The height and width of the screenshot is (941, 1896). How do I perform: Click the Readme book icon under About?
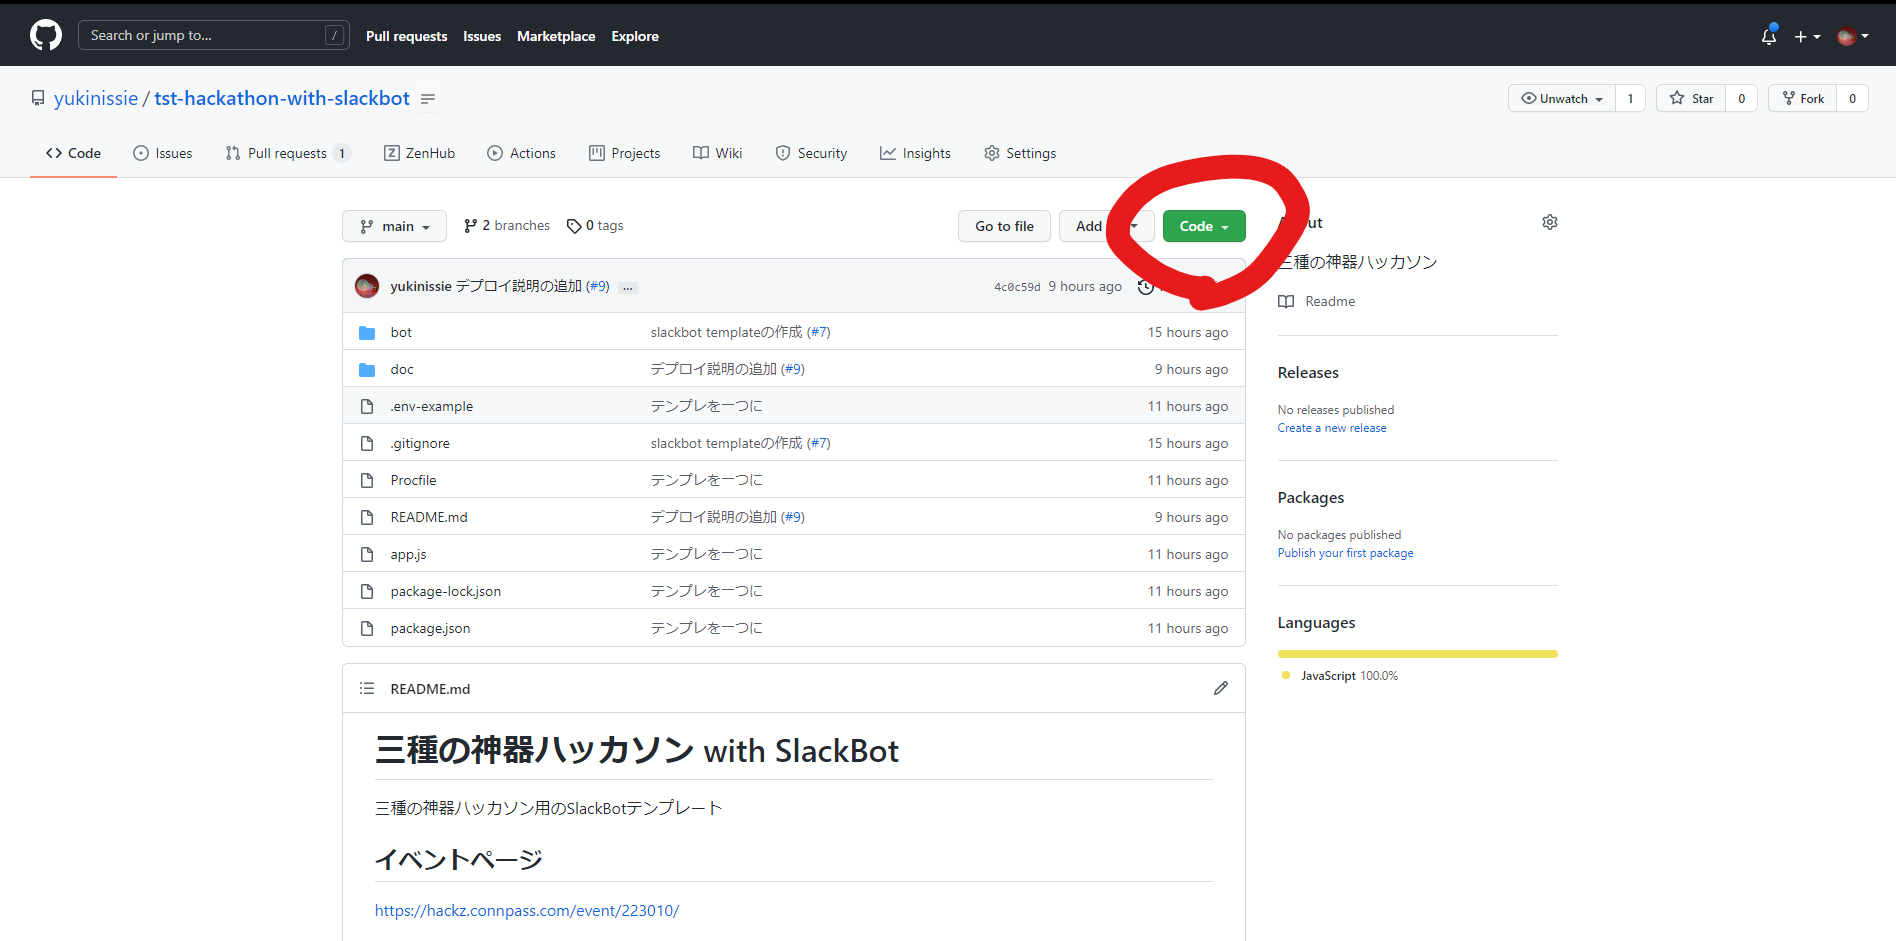(x=1286, y=301)
